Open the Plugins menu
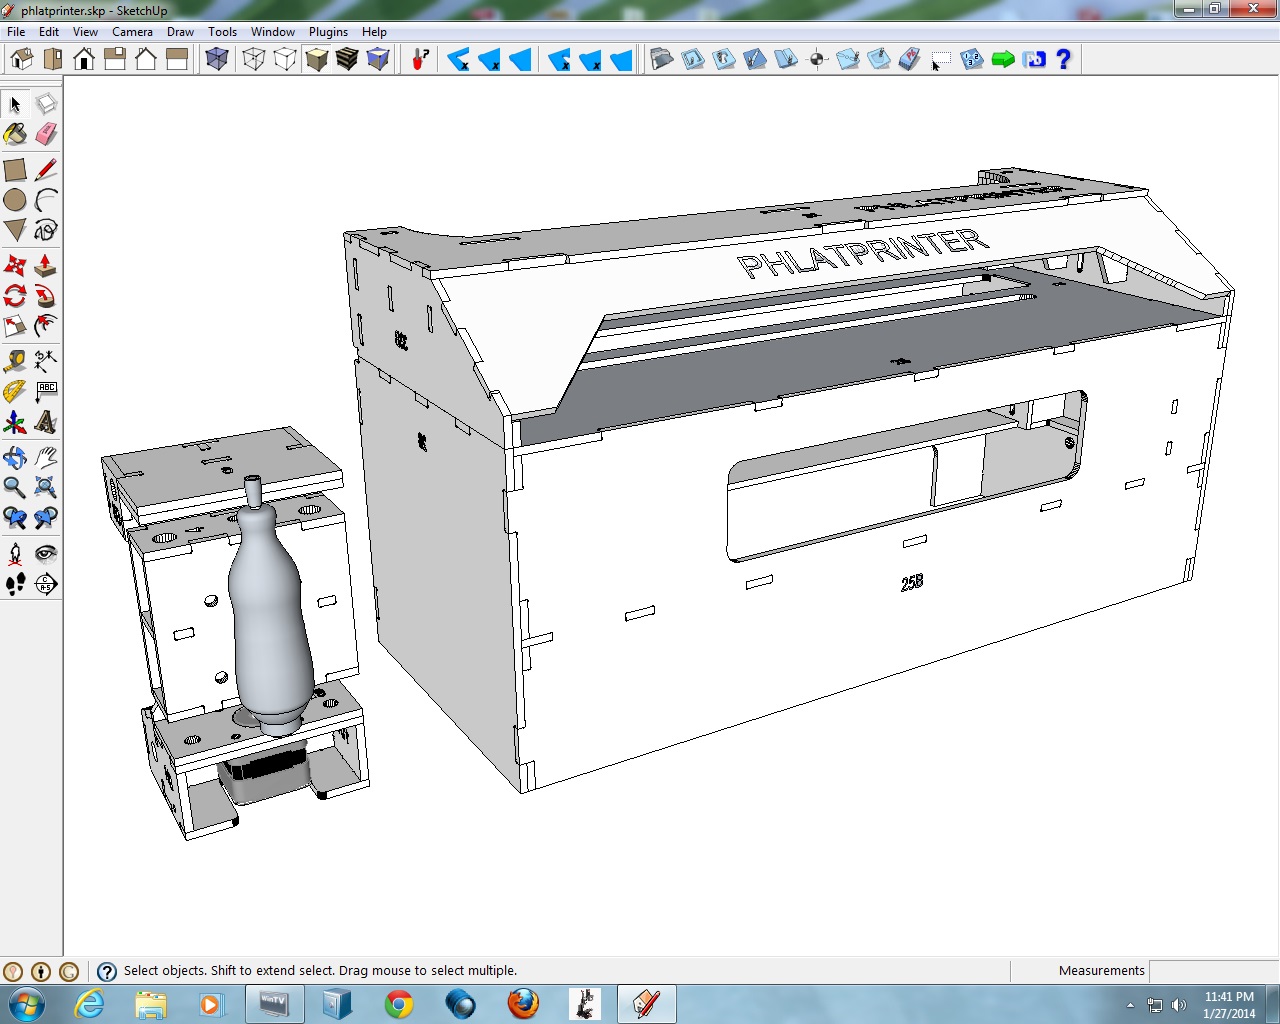1280x1024 pixels. tap(328, 32)
